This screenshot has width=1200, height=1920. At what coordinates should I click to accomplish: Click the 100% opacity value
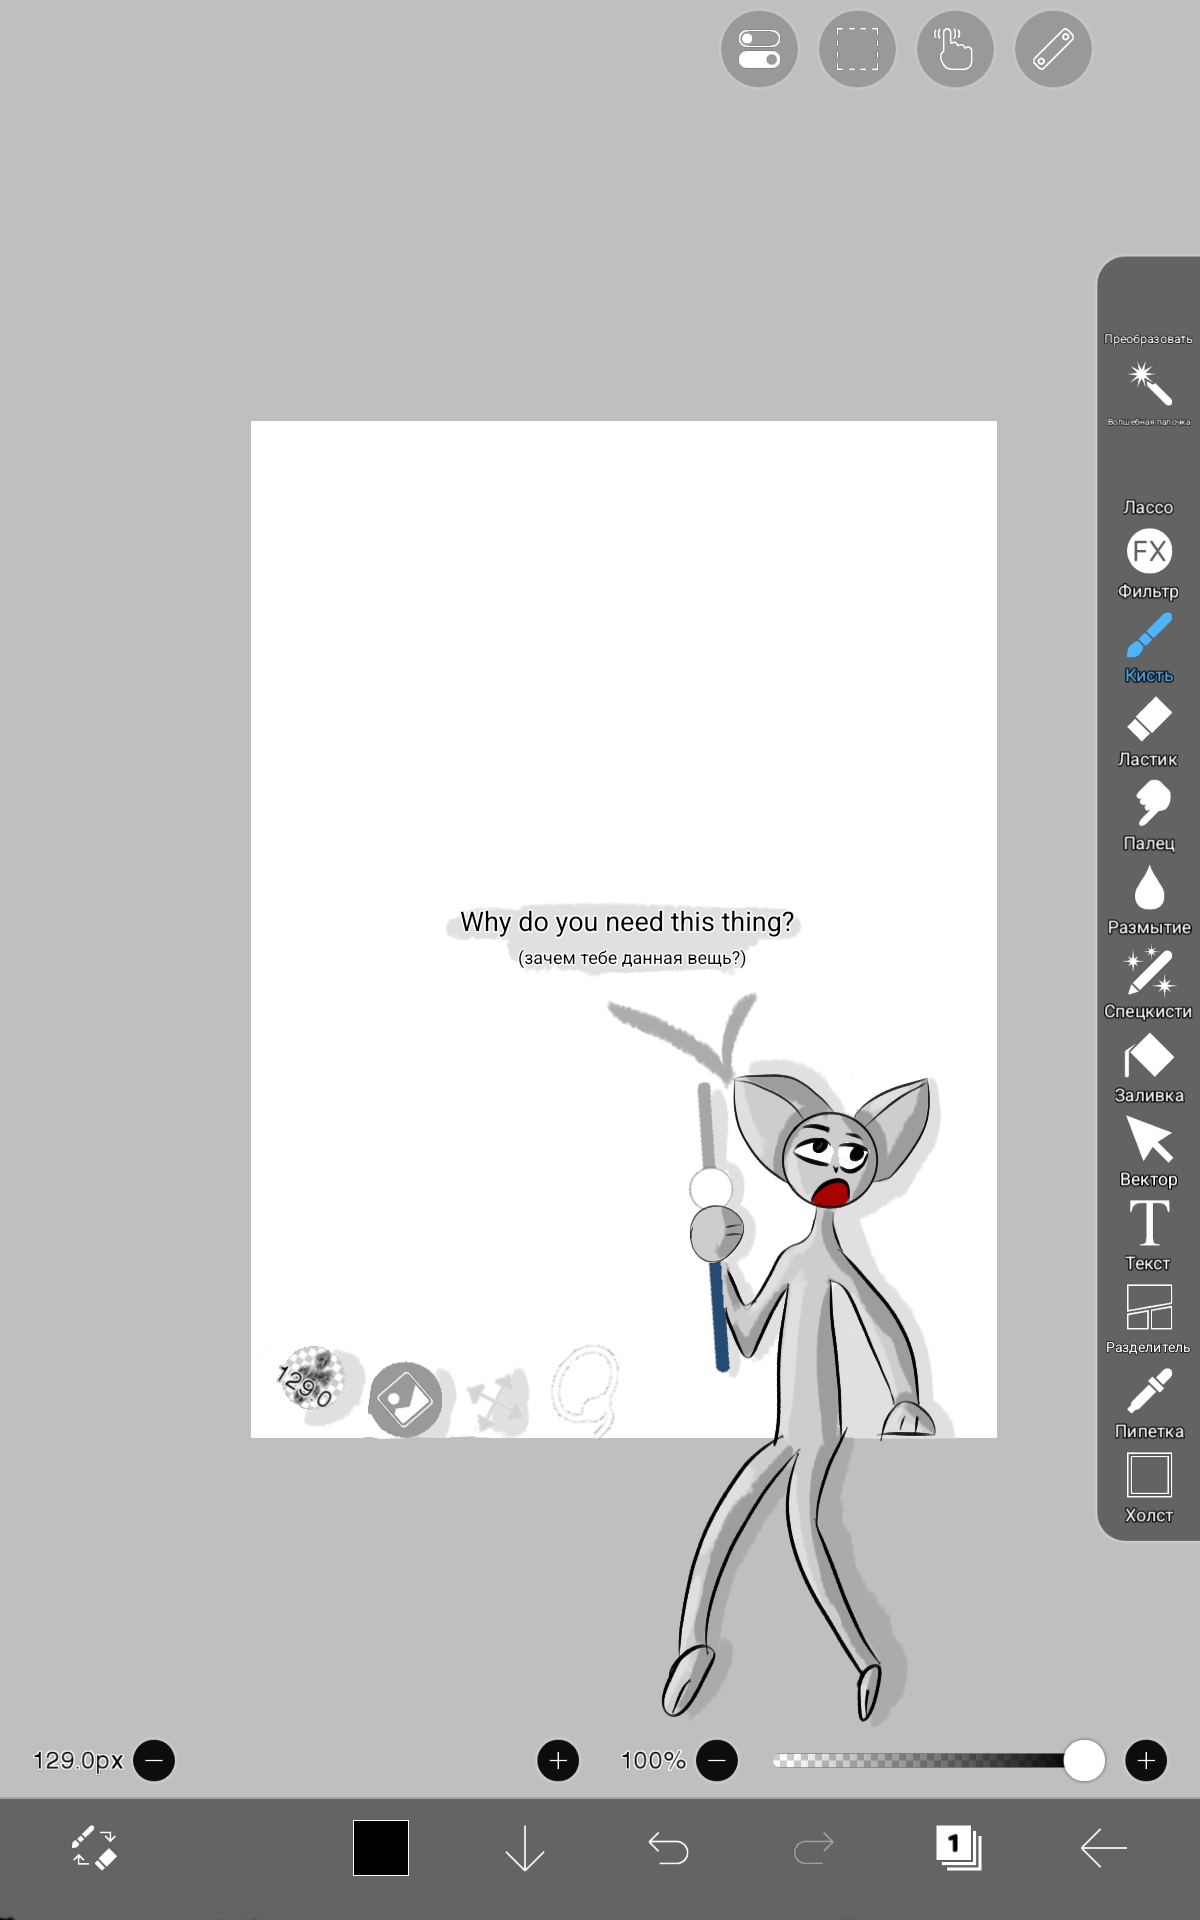pyautogui.click(x=653, y=1760)
